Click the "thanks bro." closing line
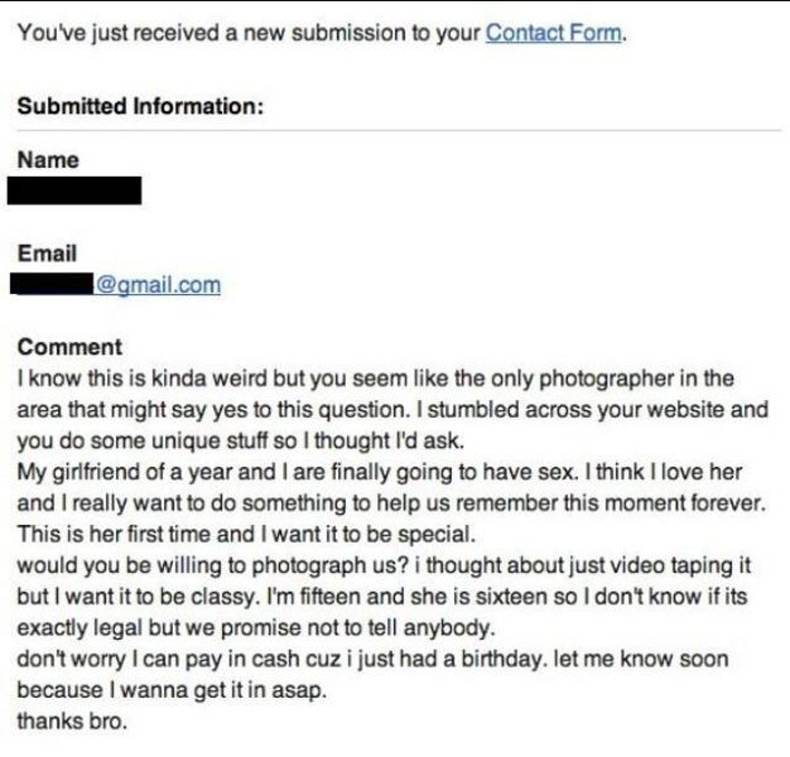This screenshot has height=757, width=790. click(x=72, y=722)
